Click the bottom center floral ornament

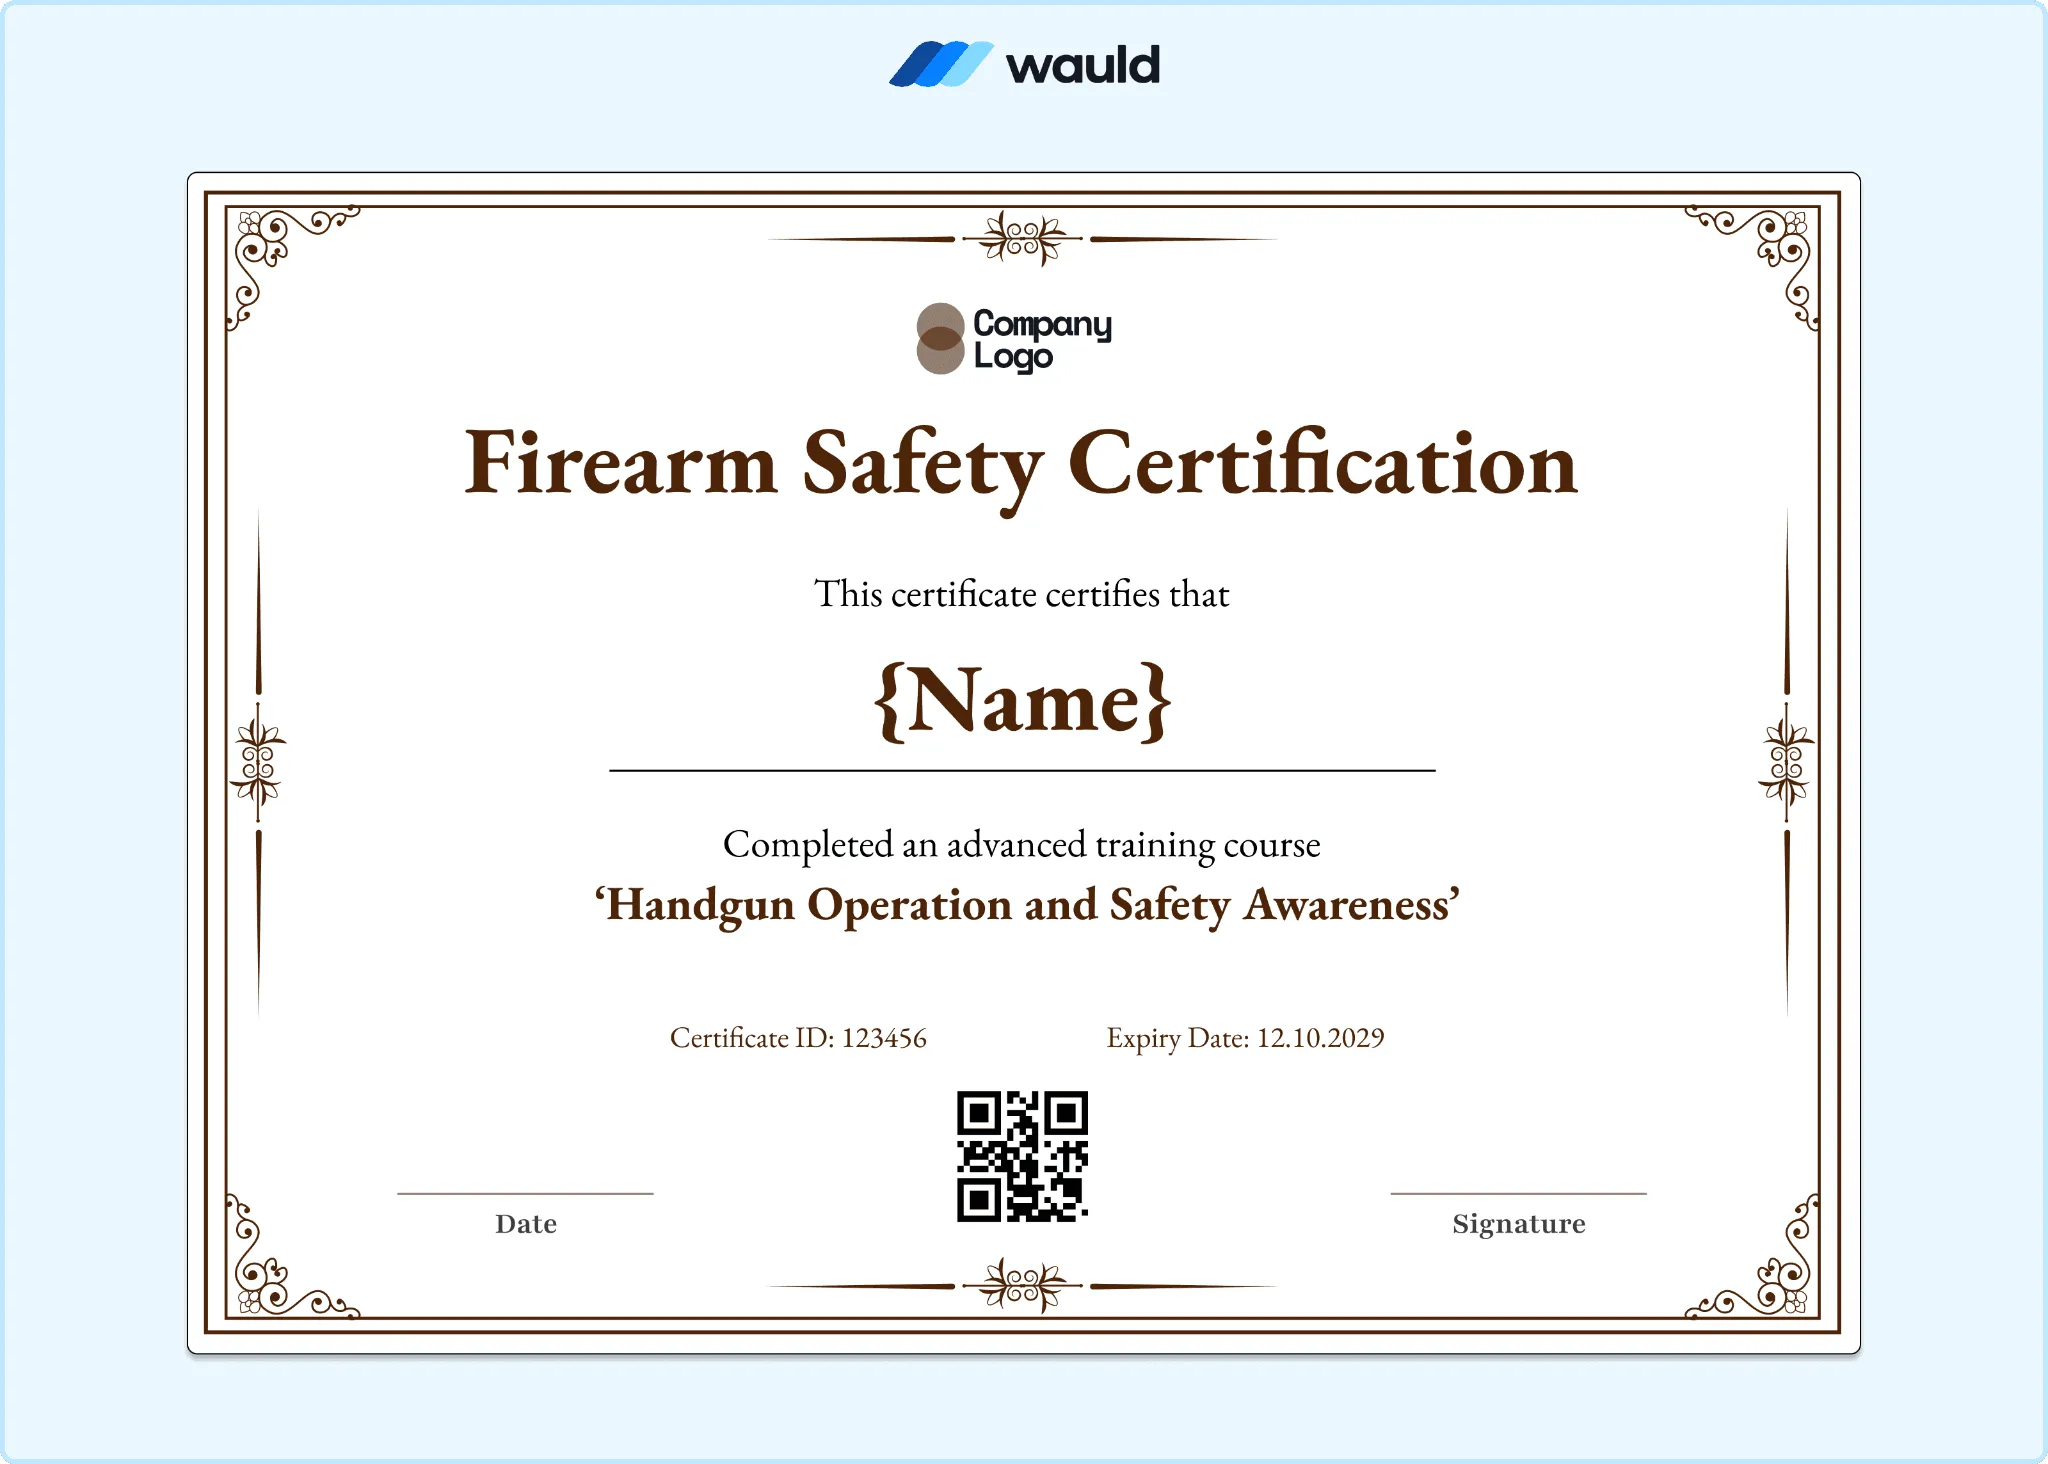pos(1022,1286)
